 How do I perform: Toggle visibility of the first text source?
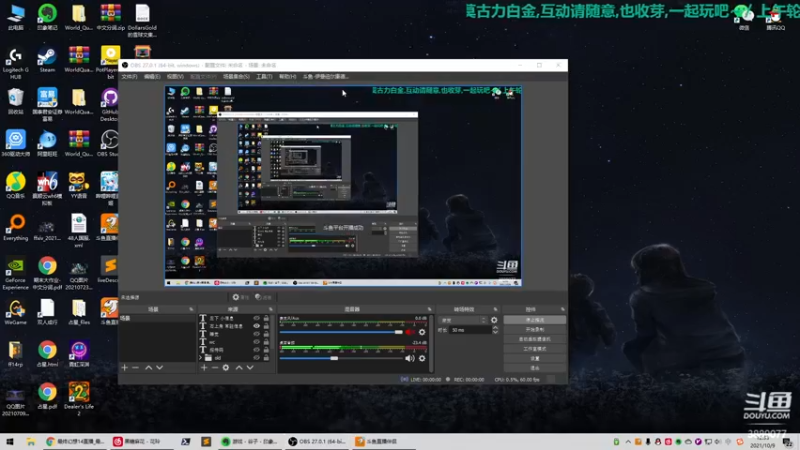pyautogui.click(x=257, y=318)
